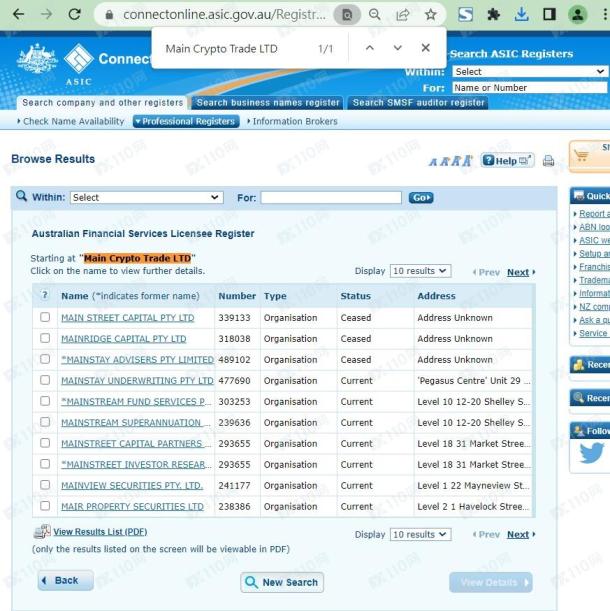610x611 pixels.
Task: Go to previous find match arrow
Action: (x=370, y=48)
